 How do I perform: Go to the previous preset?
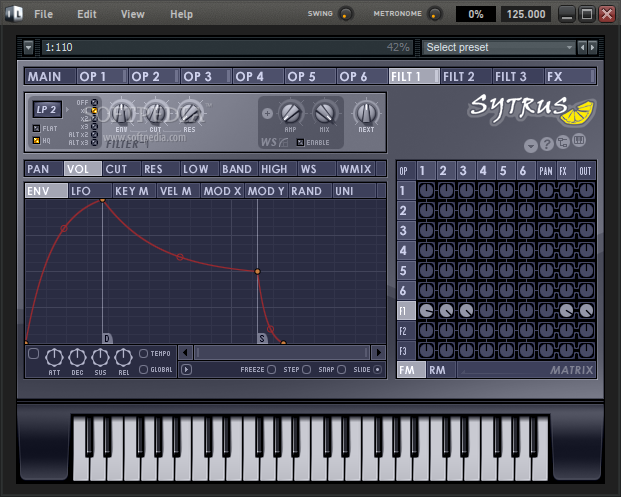click(x=582, y=48)
